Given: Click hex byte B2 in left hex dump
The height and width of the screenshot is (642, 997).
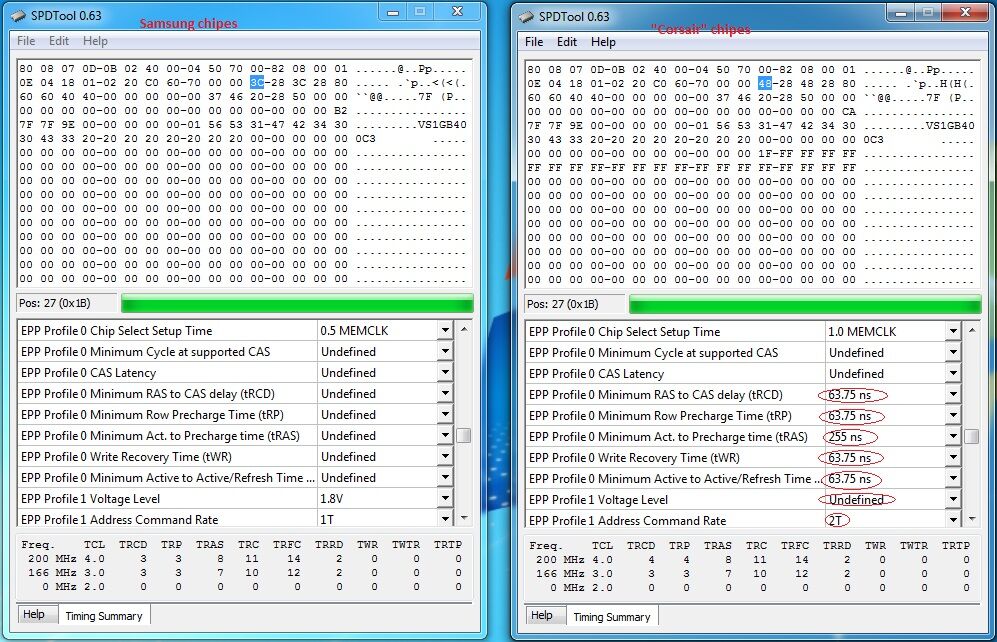Looking at the screenshot, I should click(x=340, y=111).
